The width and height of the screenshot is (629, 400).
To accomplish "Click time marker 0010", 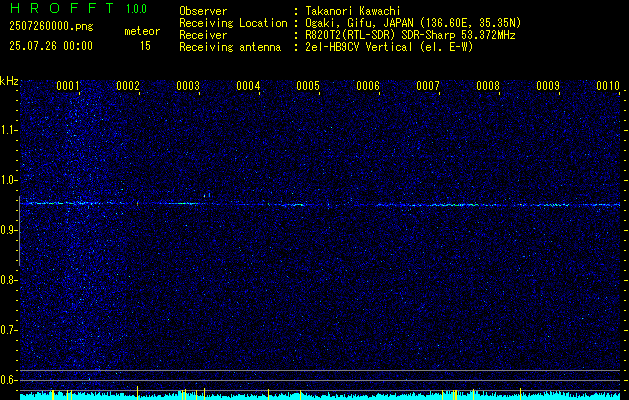I will tap(608, 86).
